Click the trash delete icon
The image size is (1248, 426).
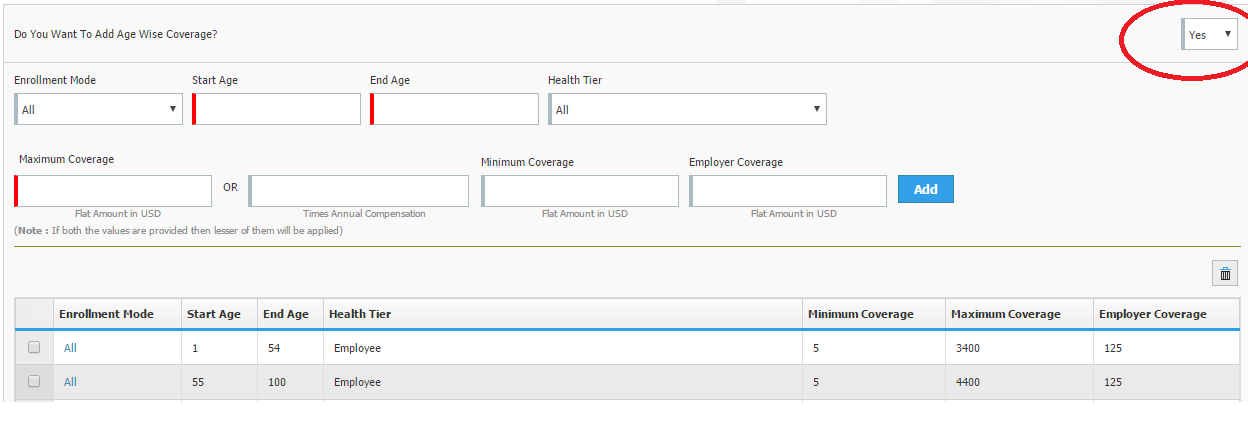click(x=1224, y=274)
